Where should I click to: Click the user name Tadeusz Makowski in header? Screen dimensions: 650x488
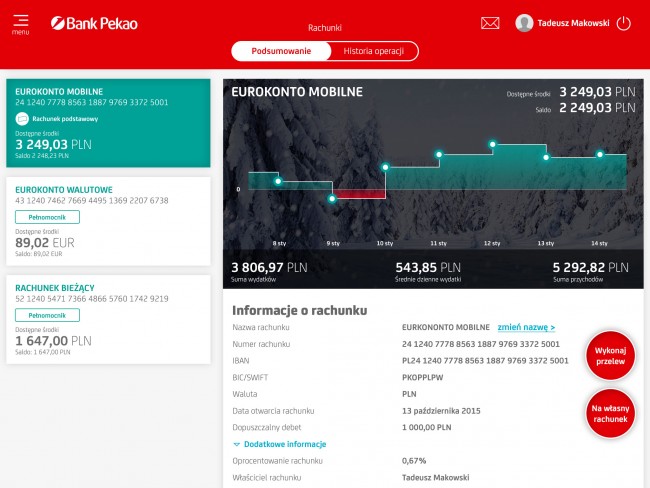[x=573, y=23]
